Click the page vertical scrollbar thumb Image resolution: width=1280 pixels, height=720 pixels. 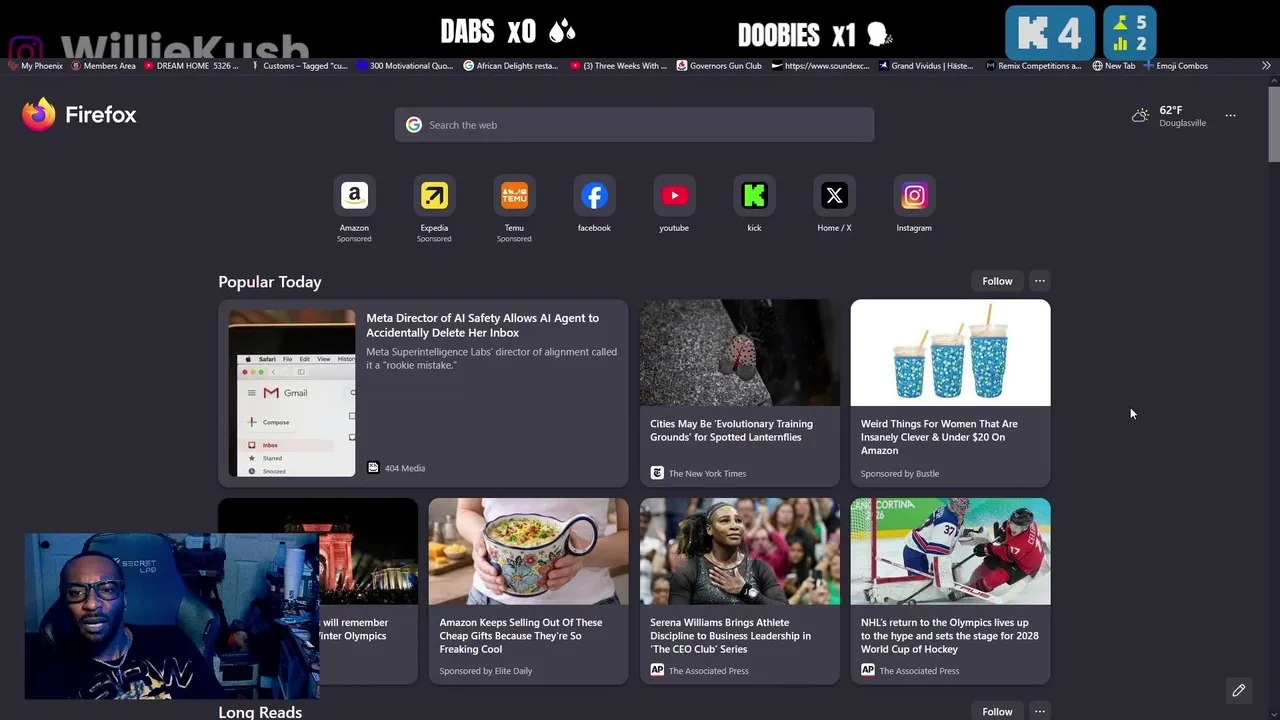coord(1273,124)
